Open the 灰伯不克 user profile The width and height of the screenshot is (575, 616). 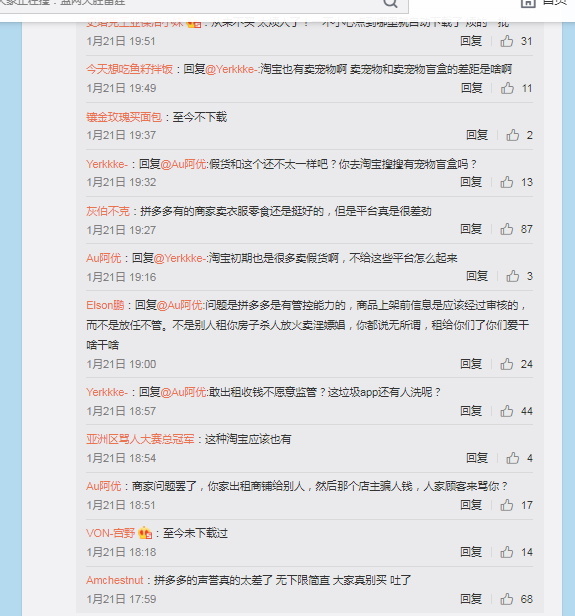108,211
